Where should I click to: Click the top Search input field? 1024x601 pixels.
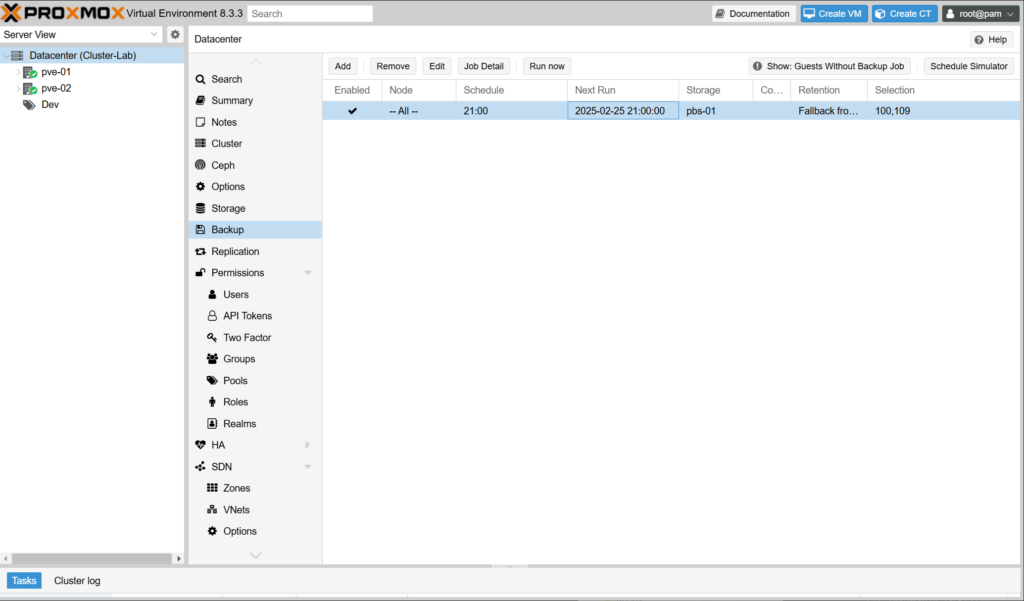pos(310,14)
